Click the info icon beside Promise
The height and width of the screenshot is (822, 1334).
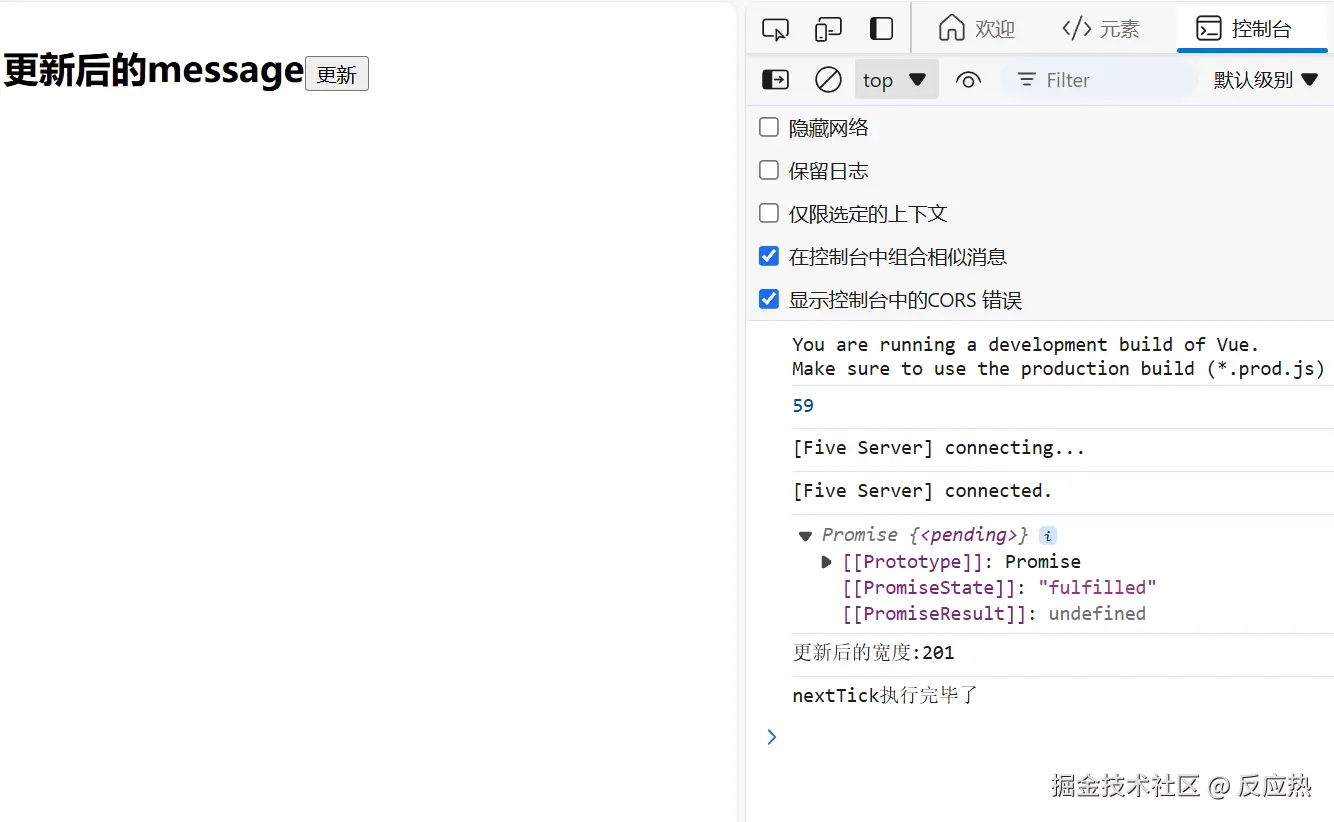[x=1047, y=535]
